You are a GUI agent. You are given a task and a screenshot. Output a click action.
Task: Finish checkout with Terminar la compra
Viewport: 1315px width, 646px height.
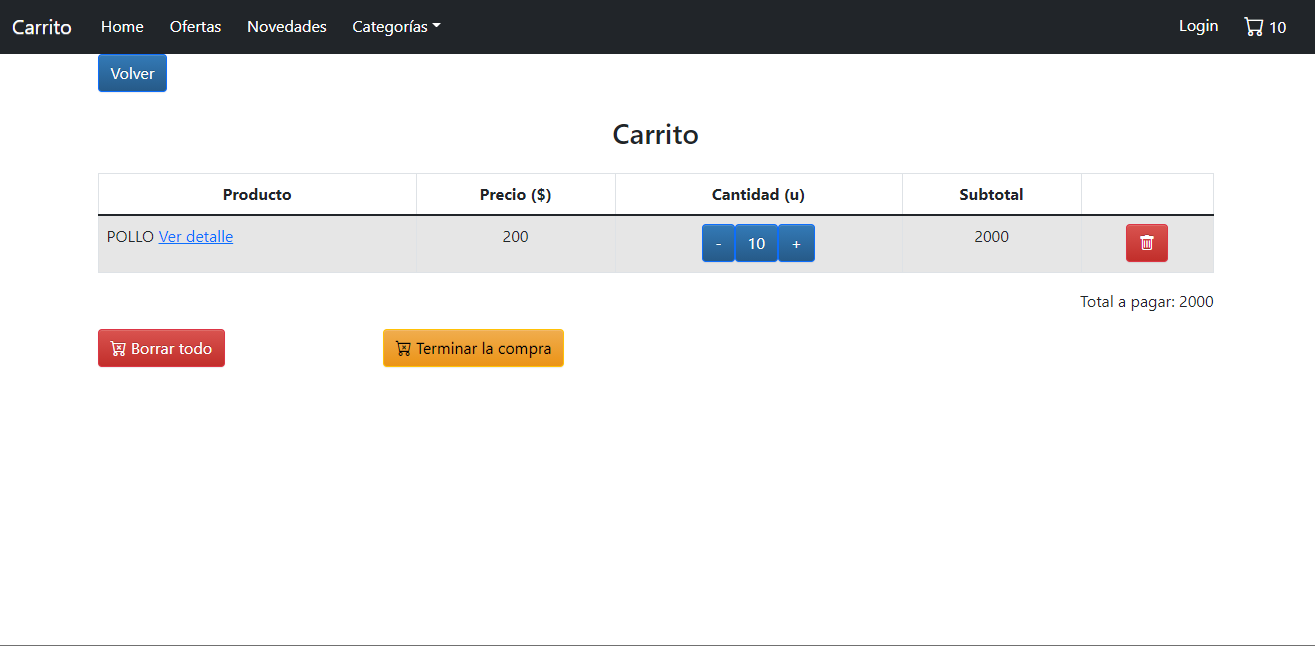(473, 348)
